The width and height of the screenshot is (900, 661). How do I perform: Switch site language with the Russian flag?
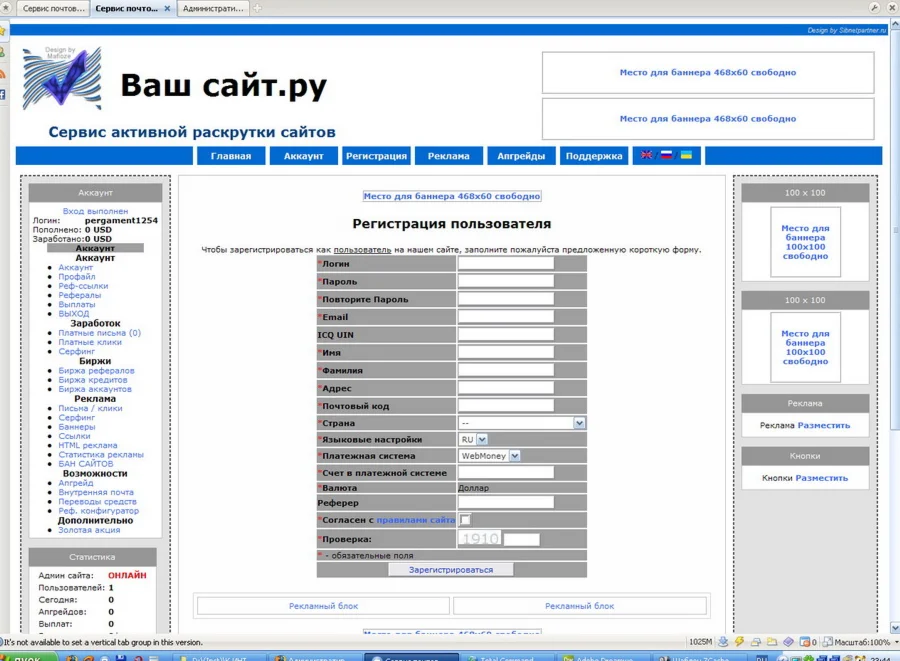(x=666, y=155)
